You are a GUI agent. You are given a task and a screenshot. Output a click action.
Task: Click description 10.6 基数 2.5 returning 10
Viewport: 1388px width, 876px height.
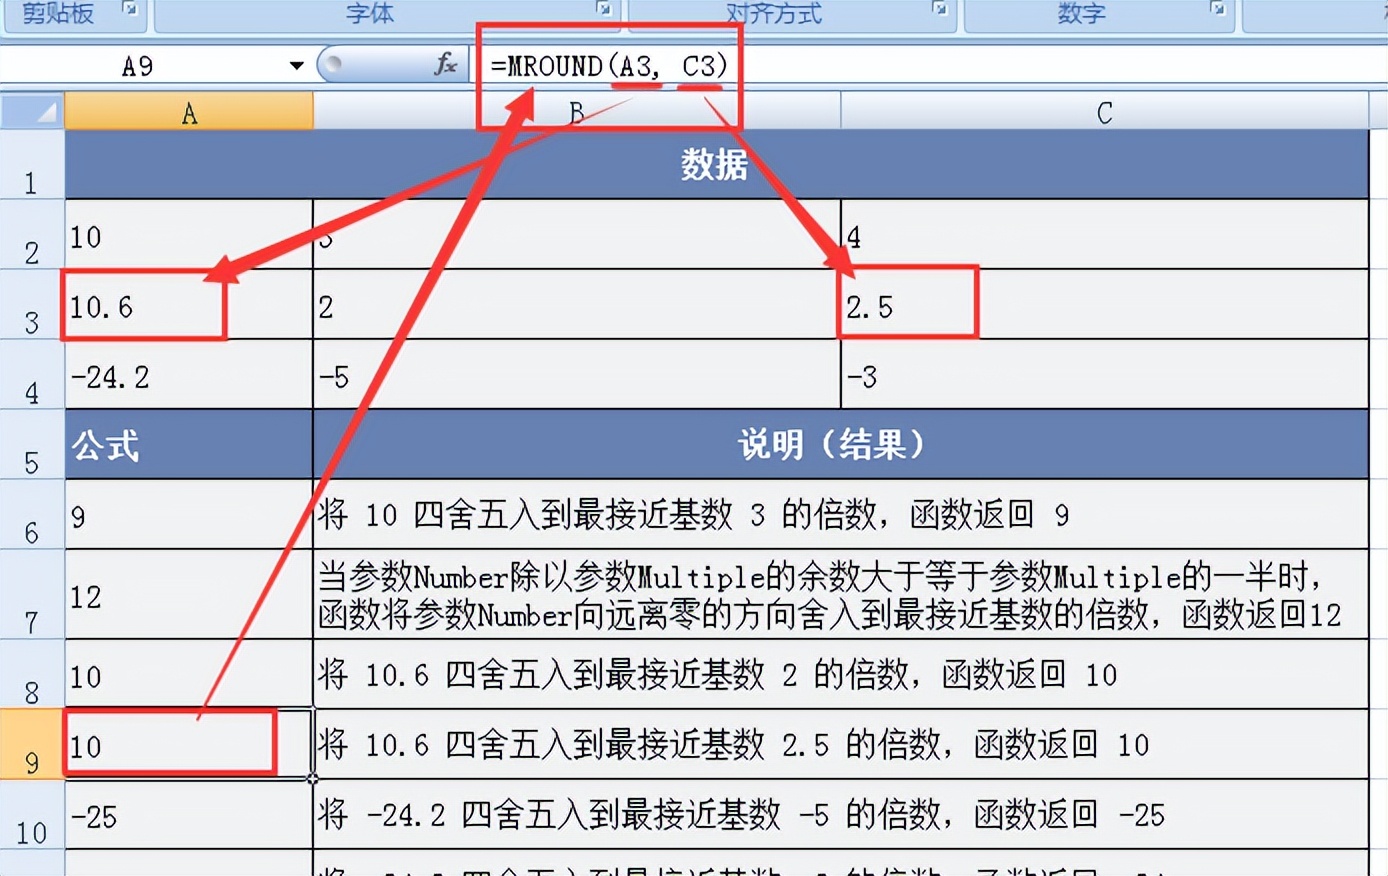pyautogui.click(x=841, y=745)
